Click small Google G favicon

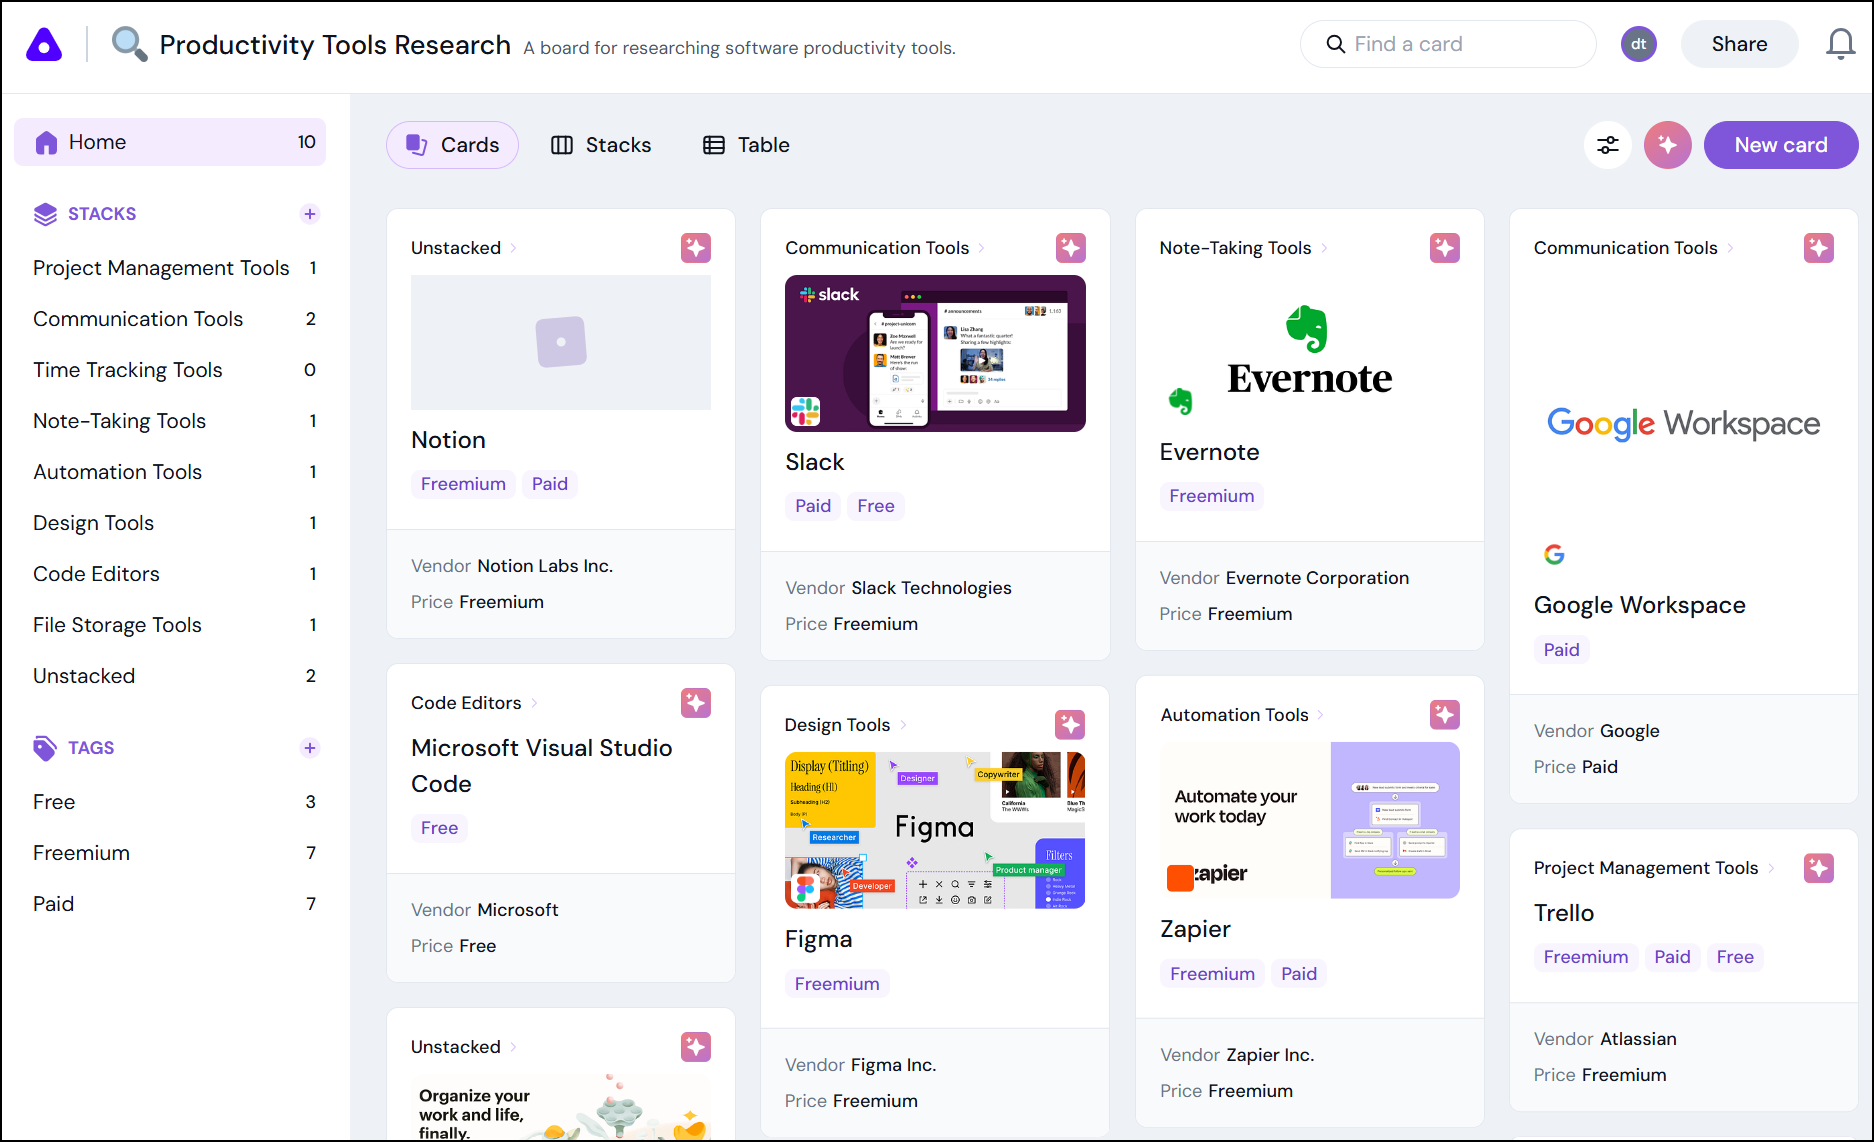pos(1554,554)
